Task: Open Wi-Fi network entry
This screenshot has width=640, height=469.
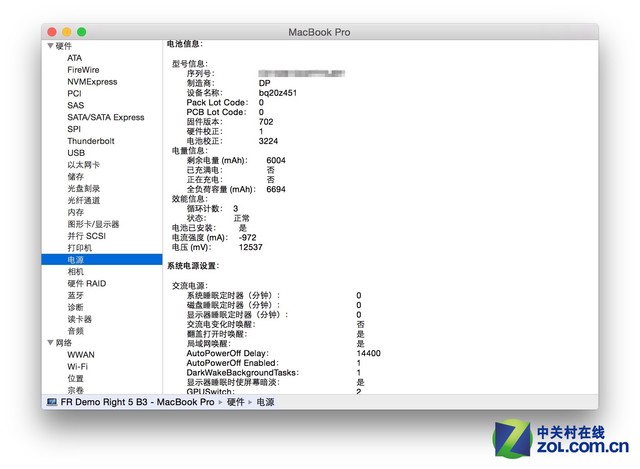Action: [x=78, y=366]
